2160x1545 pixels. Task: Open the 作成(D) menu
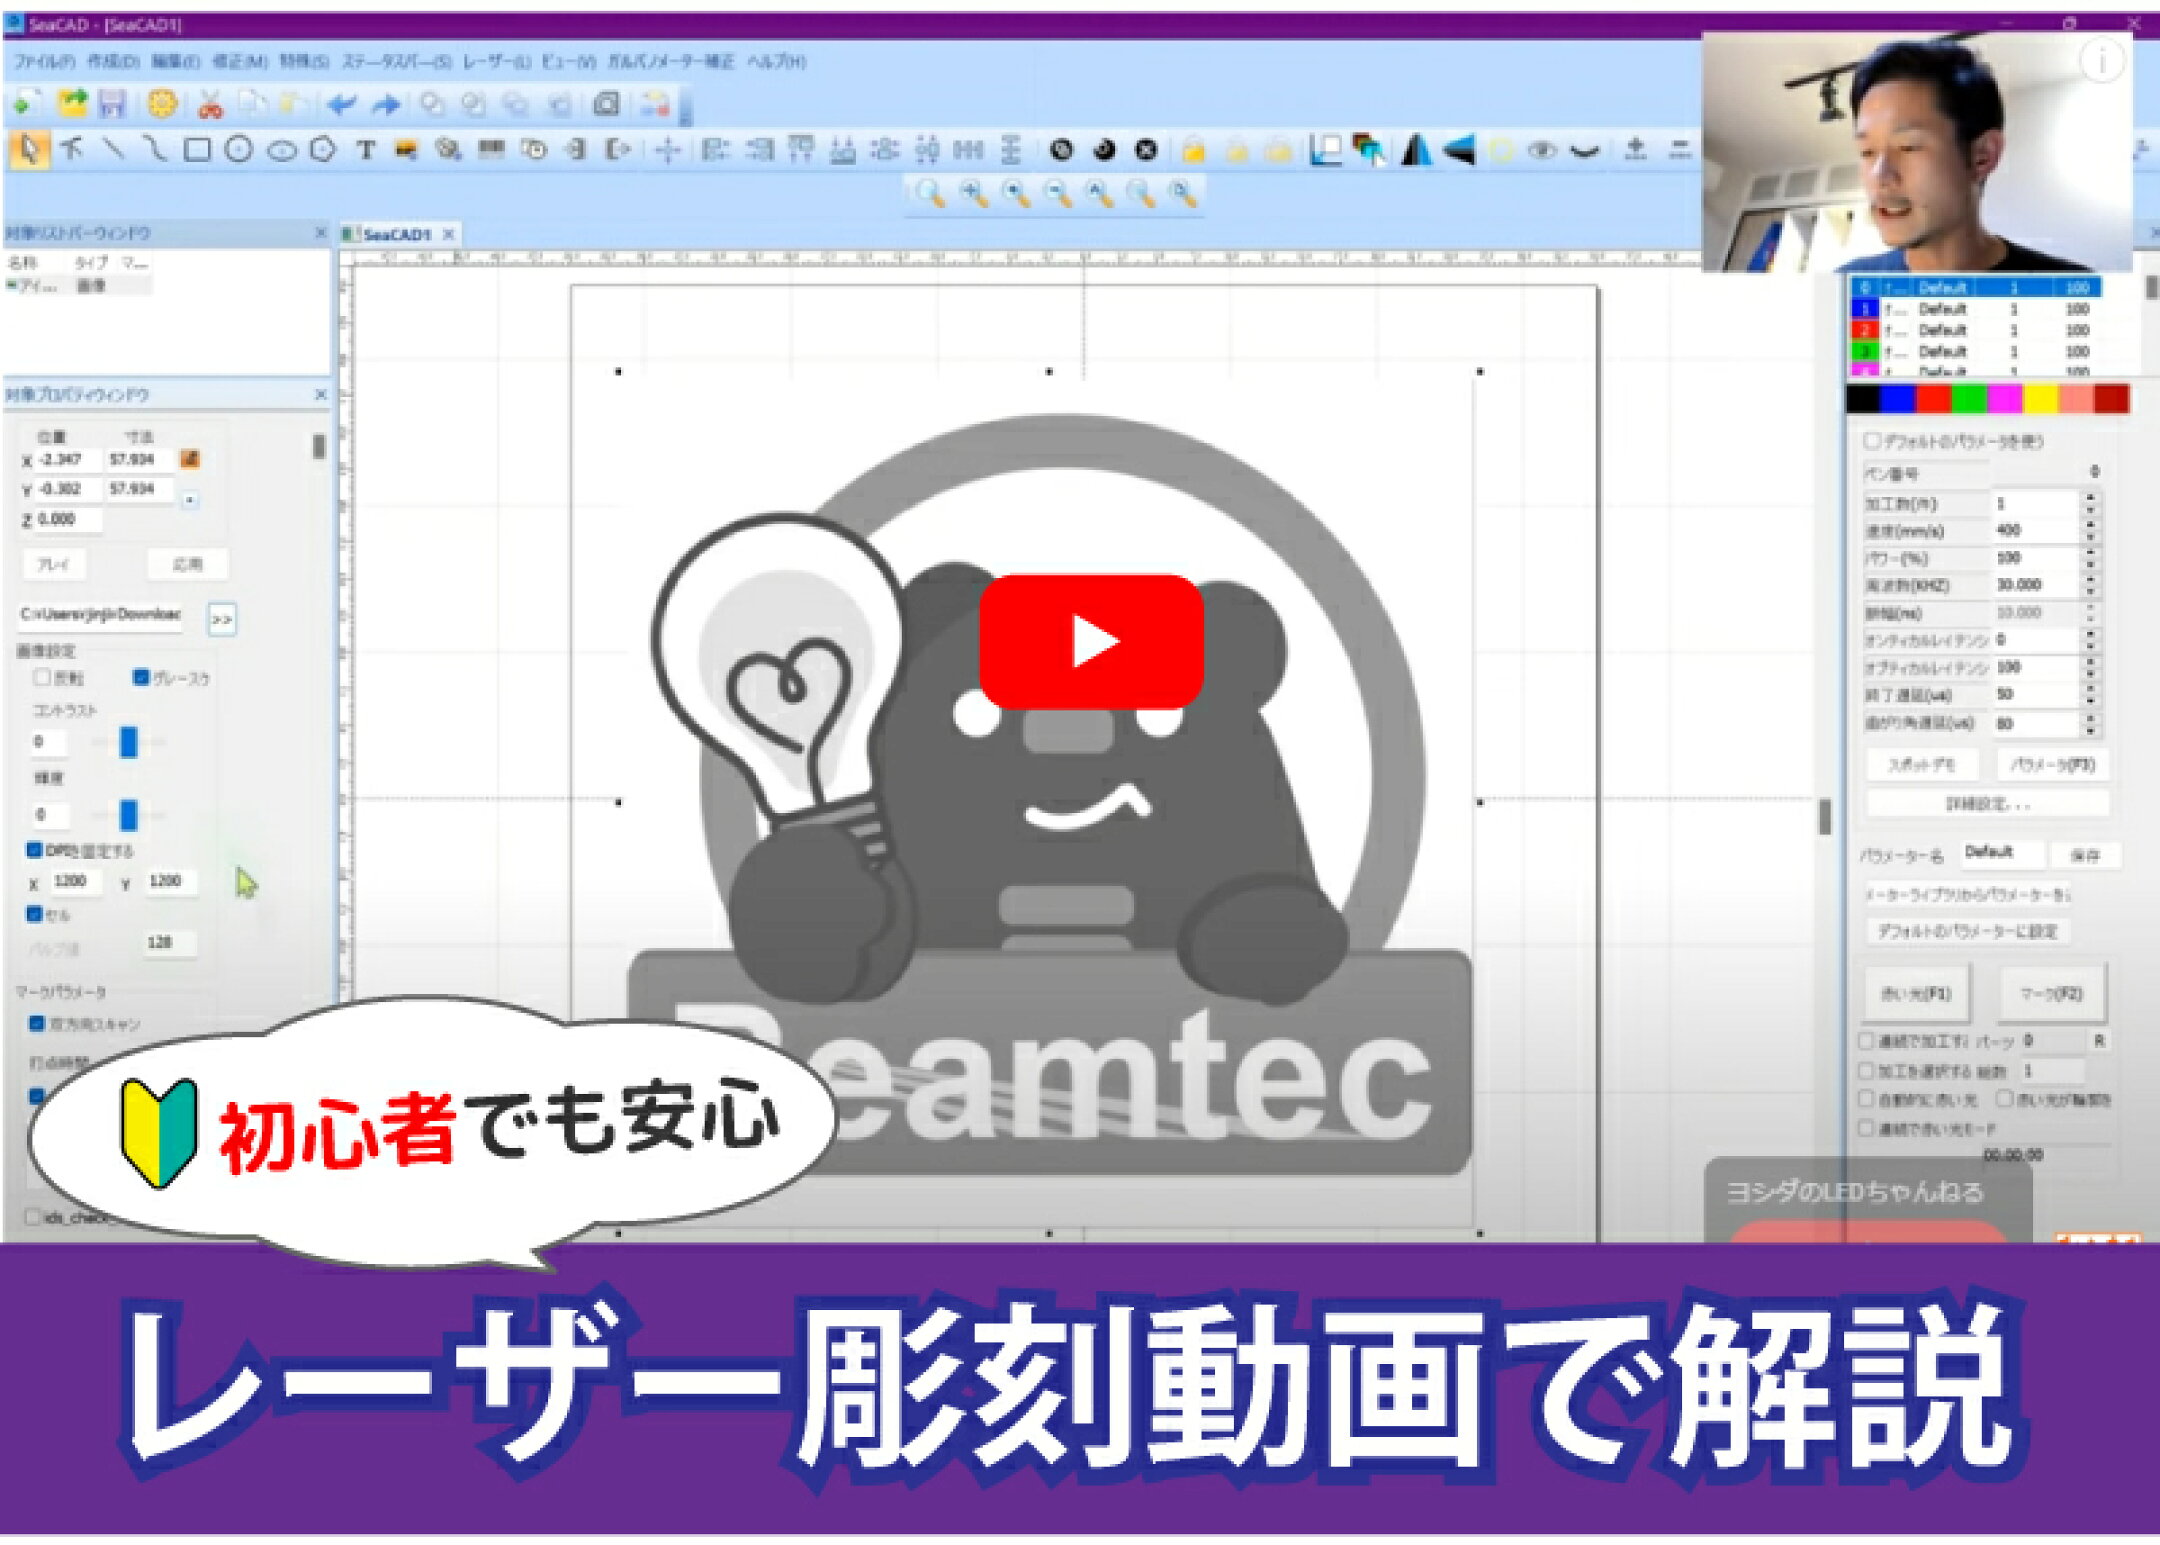(x=113, y=62)
